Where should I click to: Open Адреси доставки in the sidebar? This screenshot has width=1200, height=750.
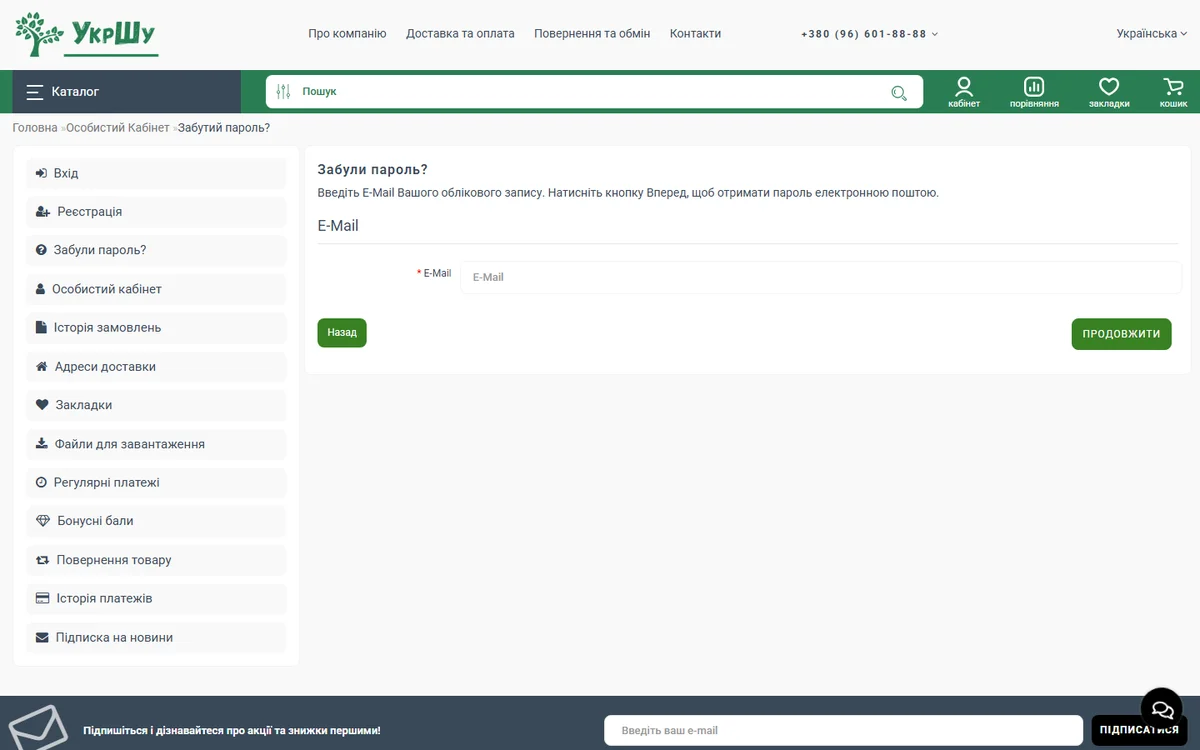(156, 367)
